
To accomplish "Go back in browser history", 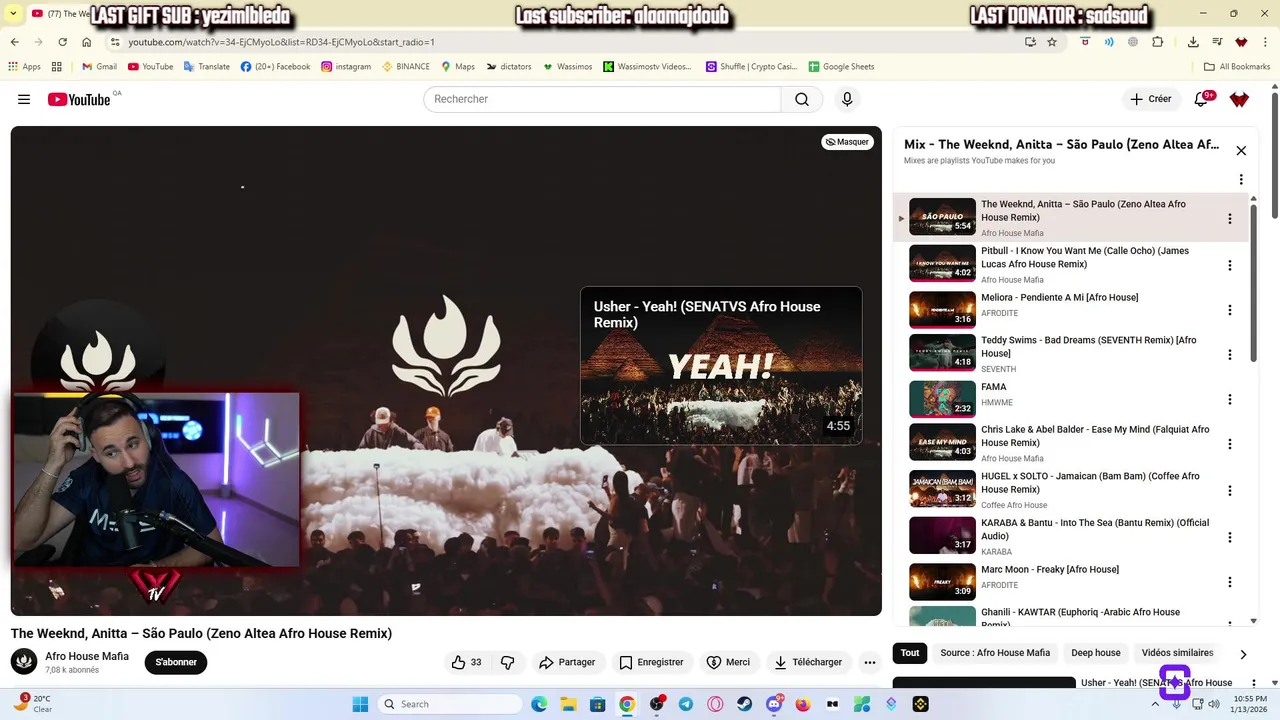I will (x=14, y=42).
